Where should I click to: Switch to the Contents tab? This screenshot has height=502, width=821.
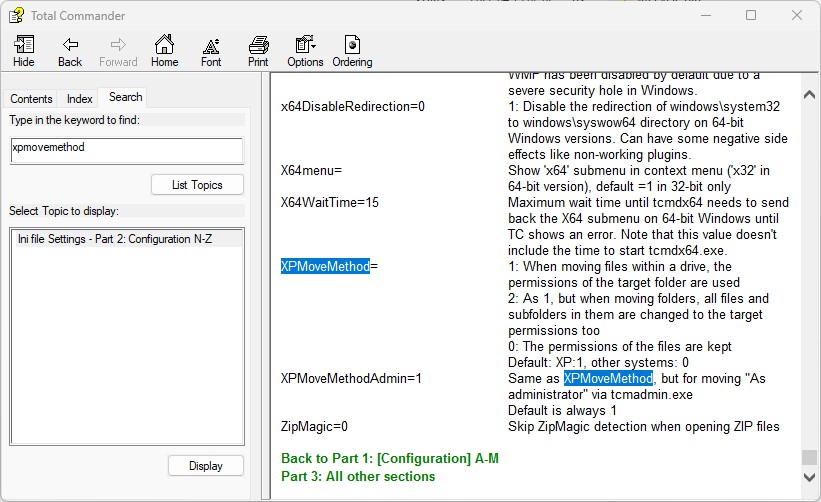(x=31, y=98)
